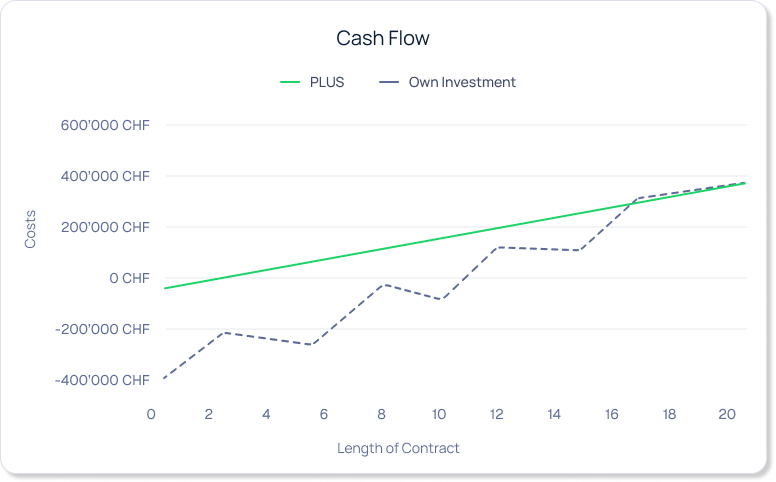Select the -400'000 CHF axis label
776x482 pixels.
(x=103, y=380)
